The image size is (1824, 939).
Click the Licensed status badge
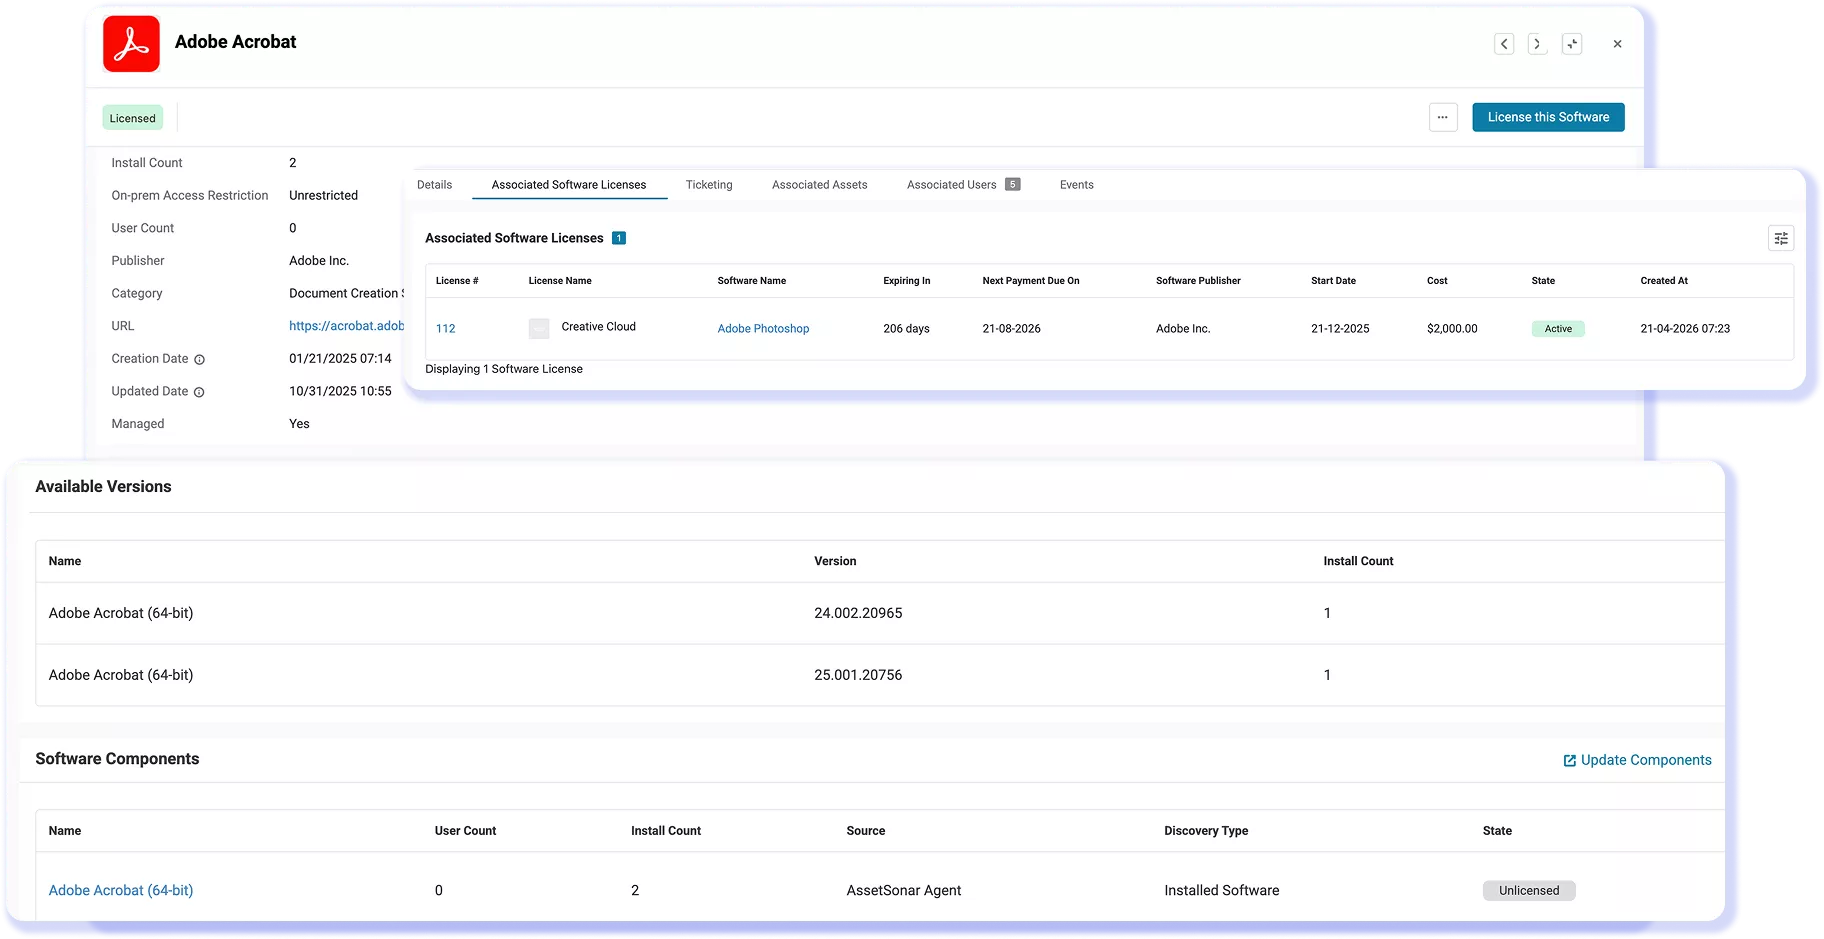coord(132,118)
